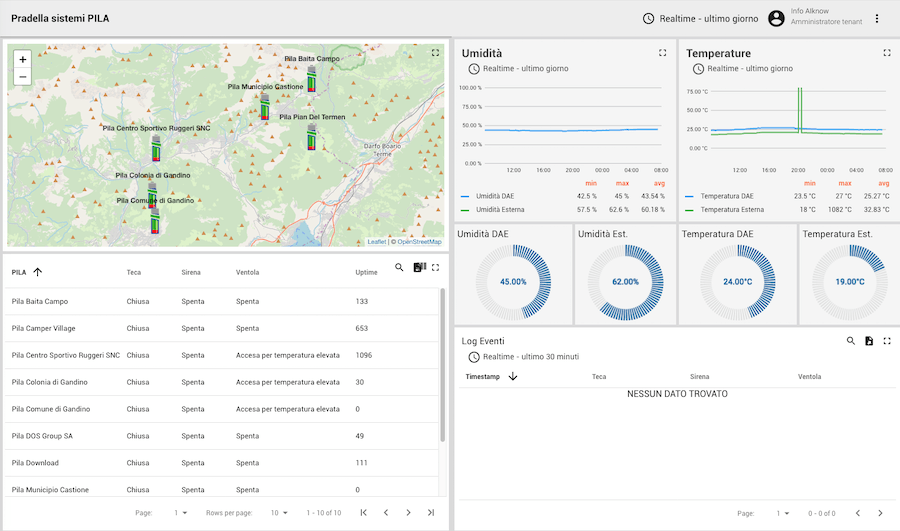Image resolution: width=900 pixels, height=531 pixels.
Task: Open the OpenStreetMap attribution link
Action: point(418,242)
